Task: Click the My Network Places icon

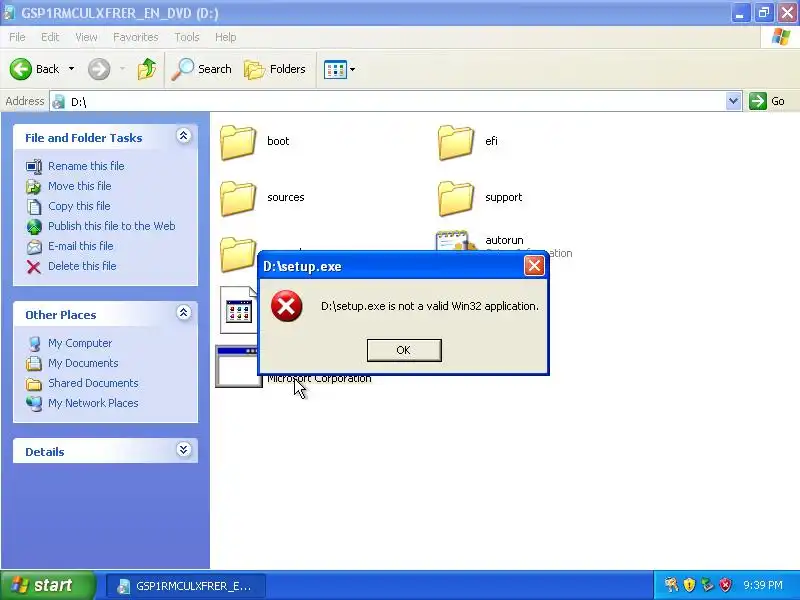Action: tap(34, 403)
